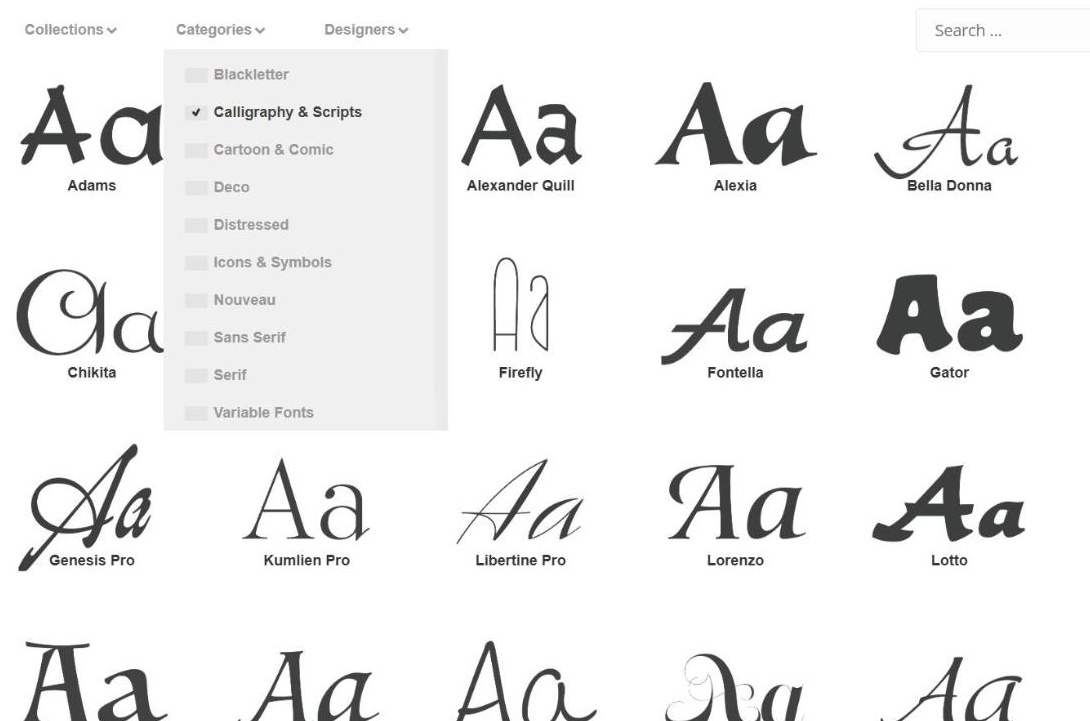The height and width of the screenshot is (721, 1090).
Task: Follow the Bella Donna name link
Action: coord(950,186)
